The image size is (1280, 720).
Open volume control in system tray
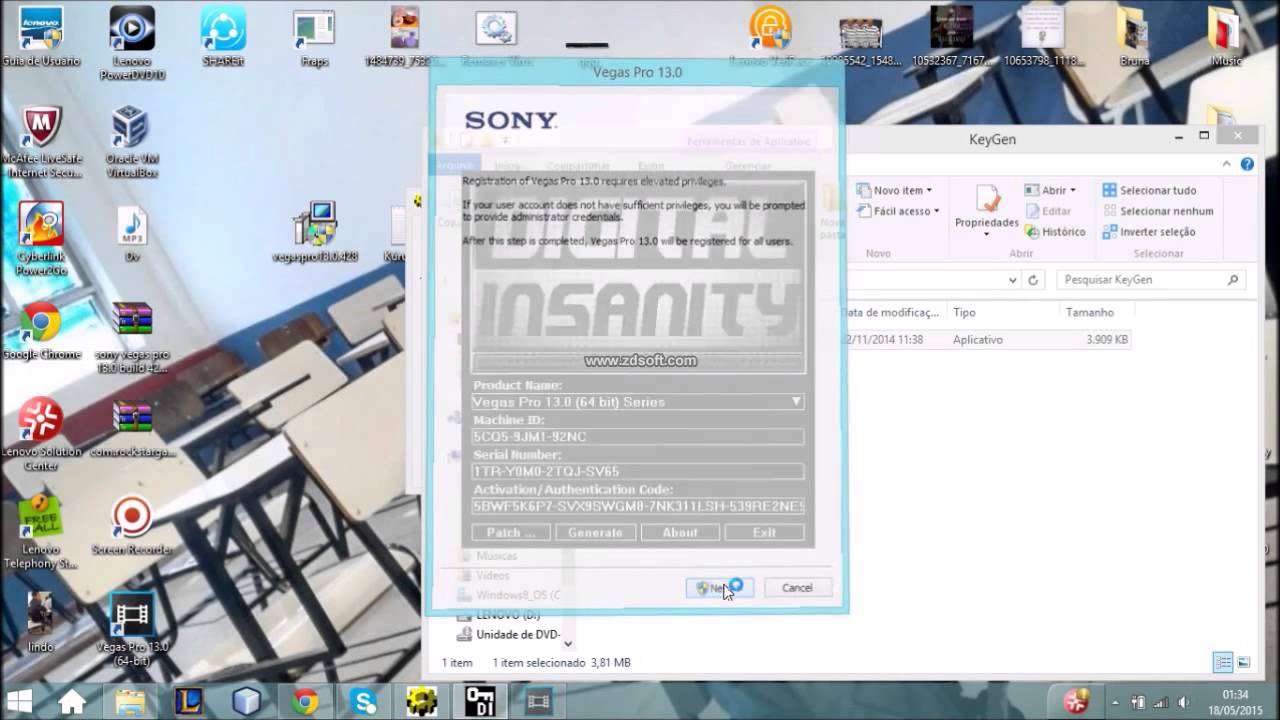1184,702
